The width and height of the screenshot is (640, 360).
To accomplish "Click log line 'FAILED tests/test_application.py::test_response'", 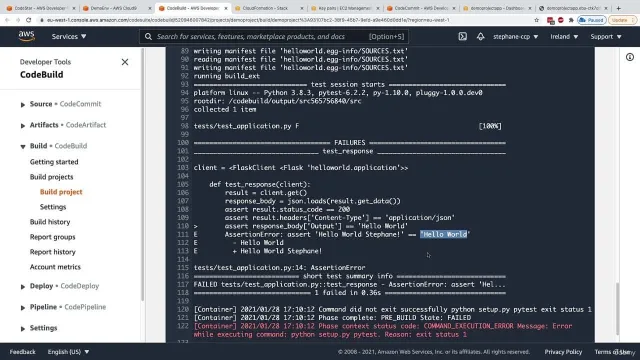I will 349,284.
